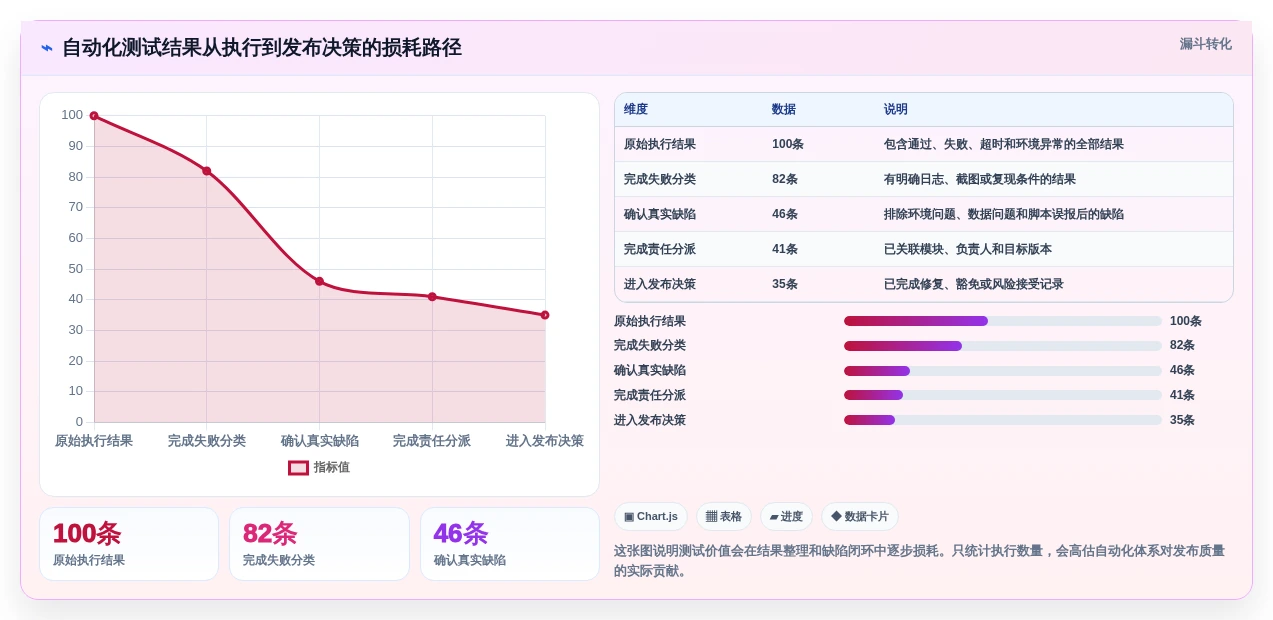Open the 46条 确认真实缺陷 stat card
Screen dimensions: 1273x620
(510, 544)
